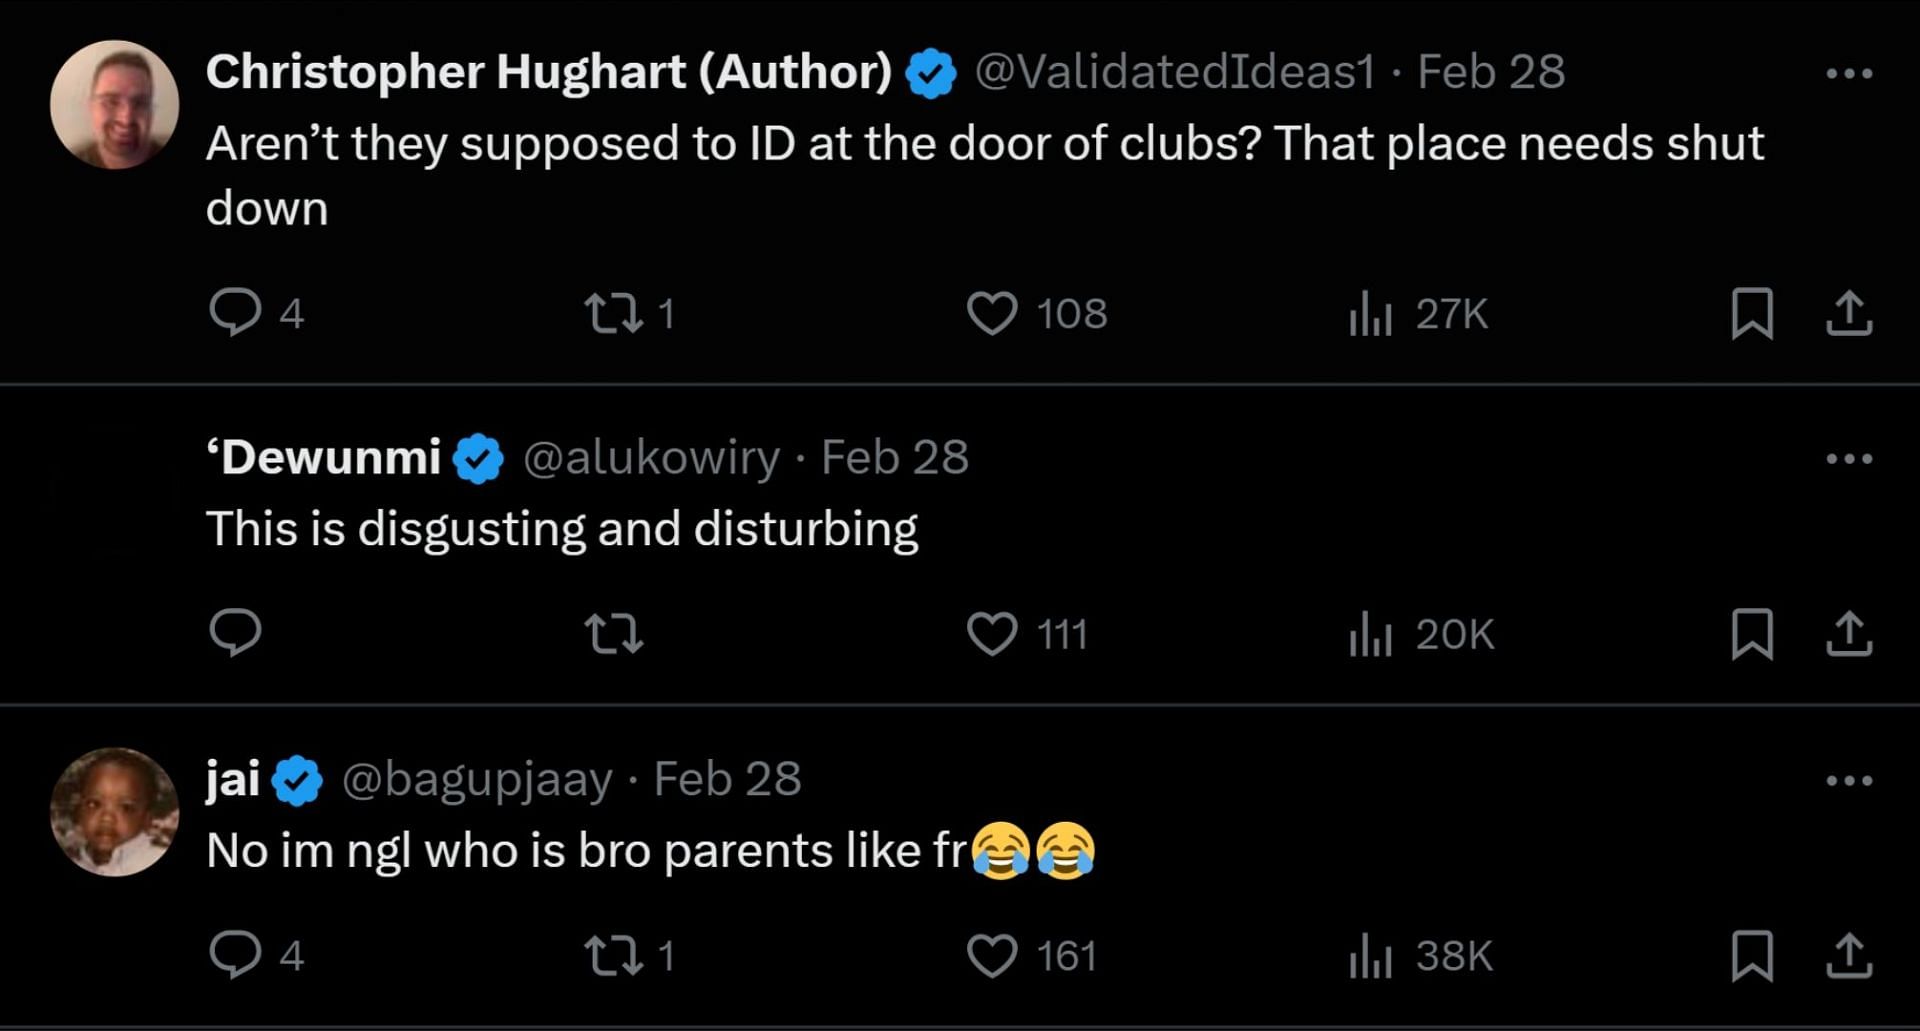Screen dimensions: 1920x1031
Task: Reply to Christopher Hughart's tweet
Action: 235,312
